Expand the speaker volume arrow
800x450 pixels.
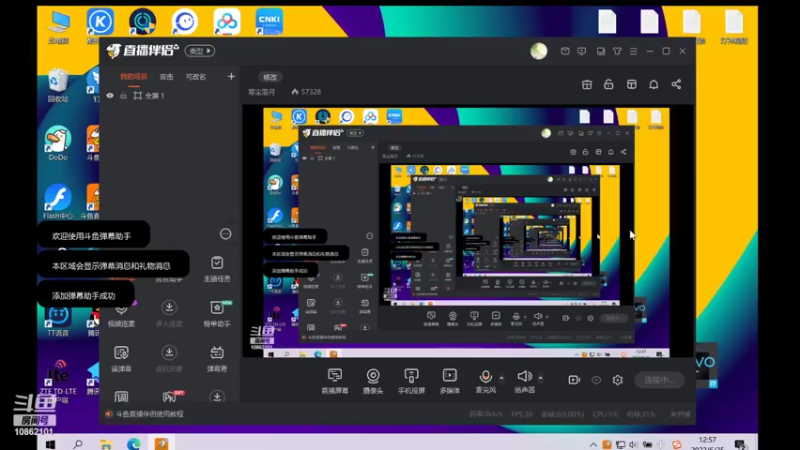coord(540,378)
